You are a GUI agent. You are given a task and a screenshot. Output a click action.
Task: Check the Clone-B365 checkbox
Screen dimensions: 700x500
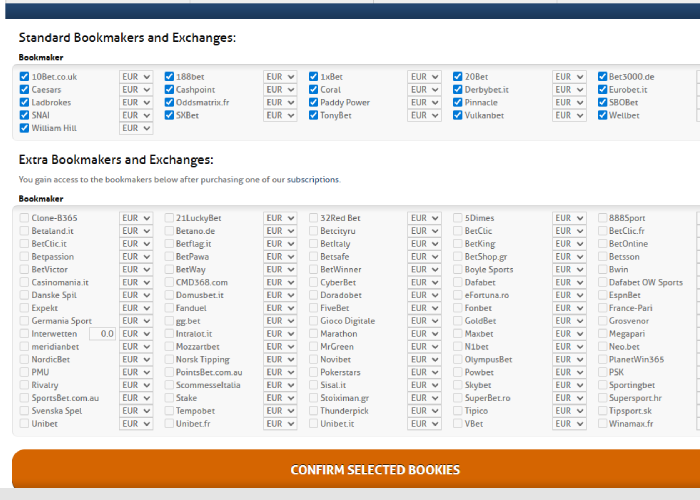[x=24, y=218]
